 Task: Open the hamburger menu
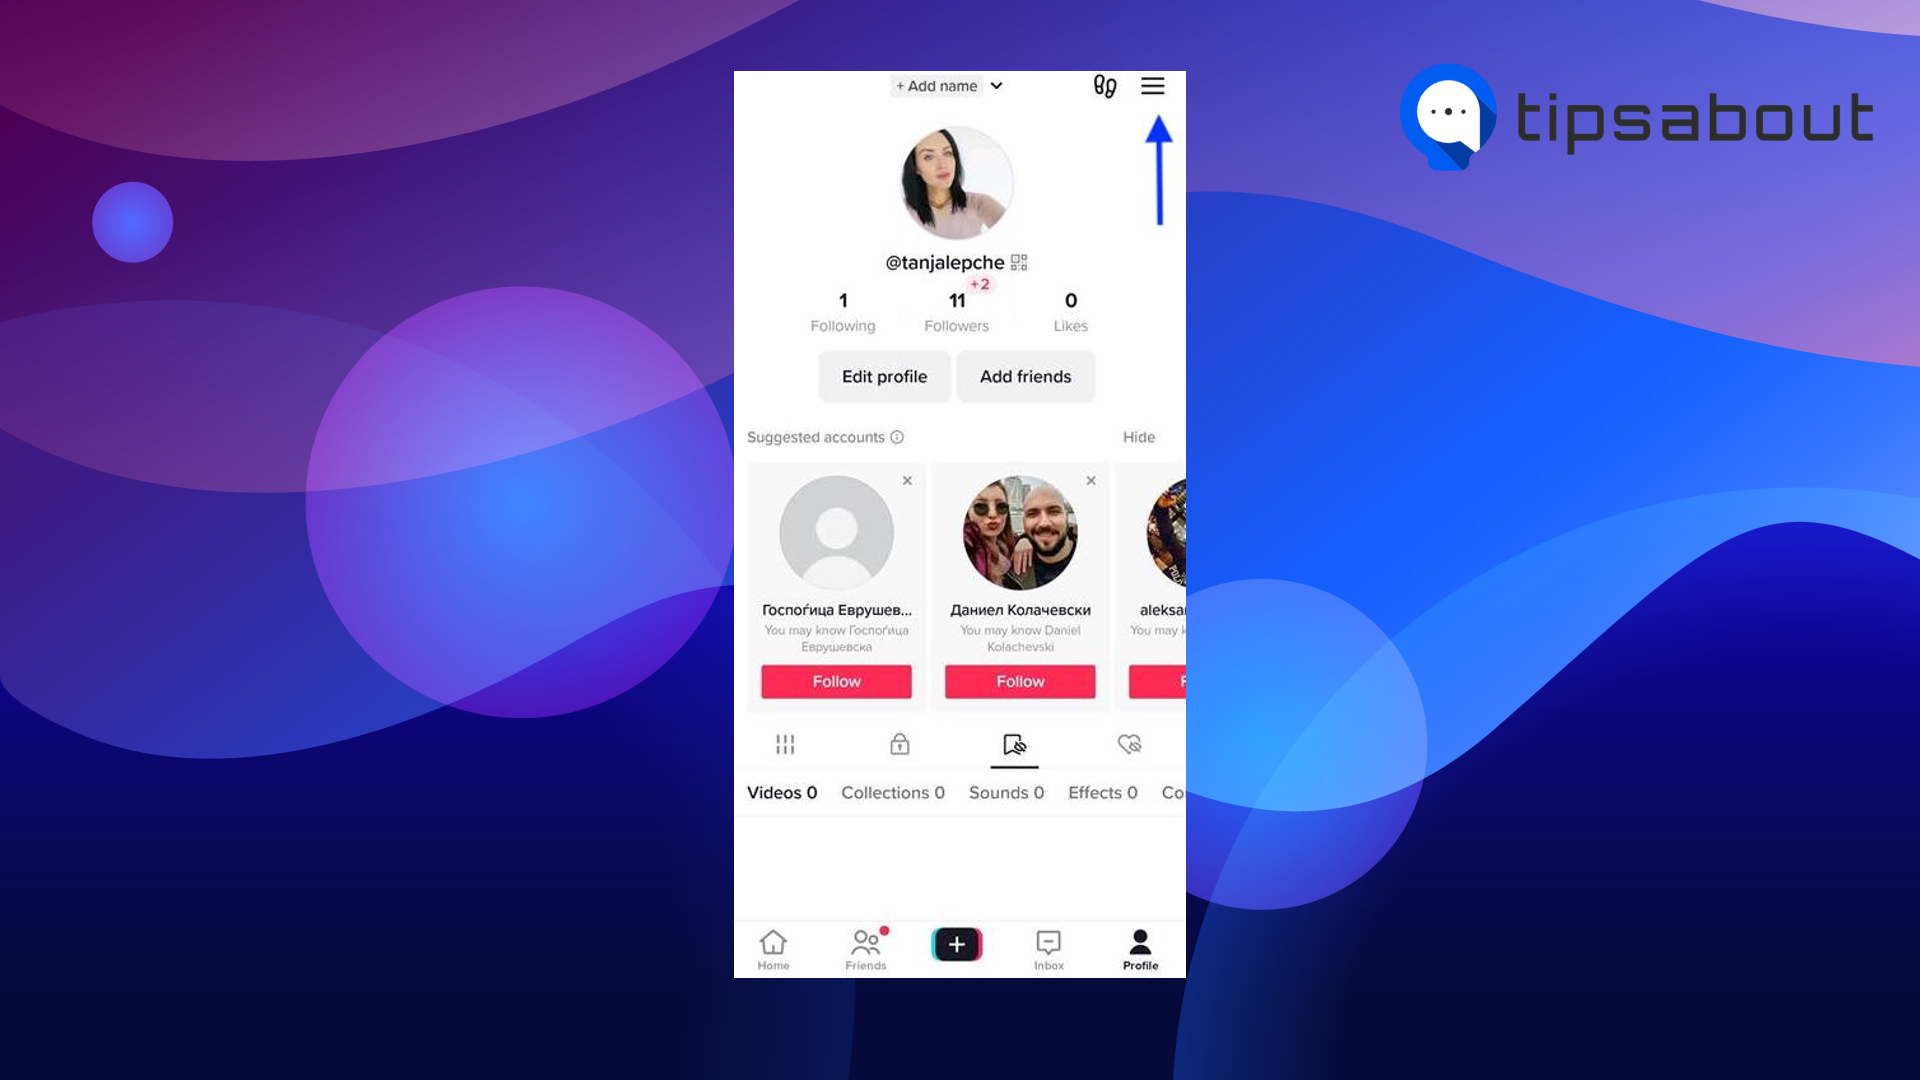pos(1151,86)
